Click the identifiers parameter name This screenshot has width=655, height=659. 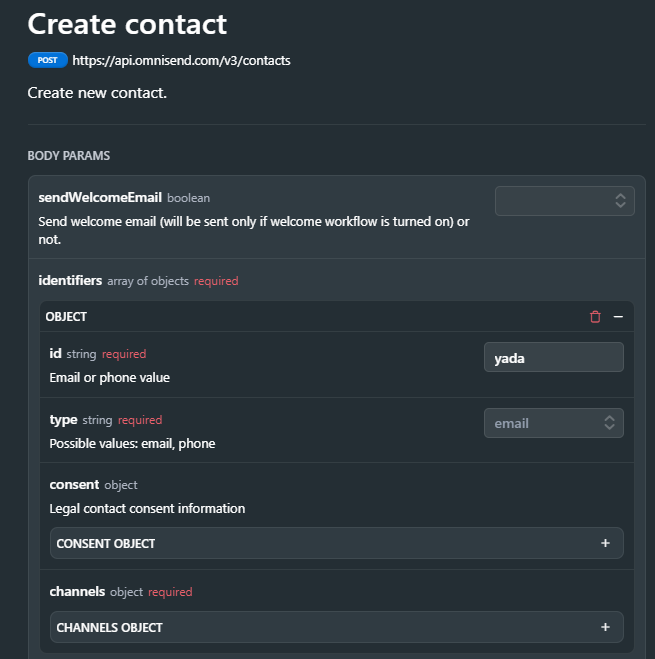[x=70, y=280]
